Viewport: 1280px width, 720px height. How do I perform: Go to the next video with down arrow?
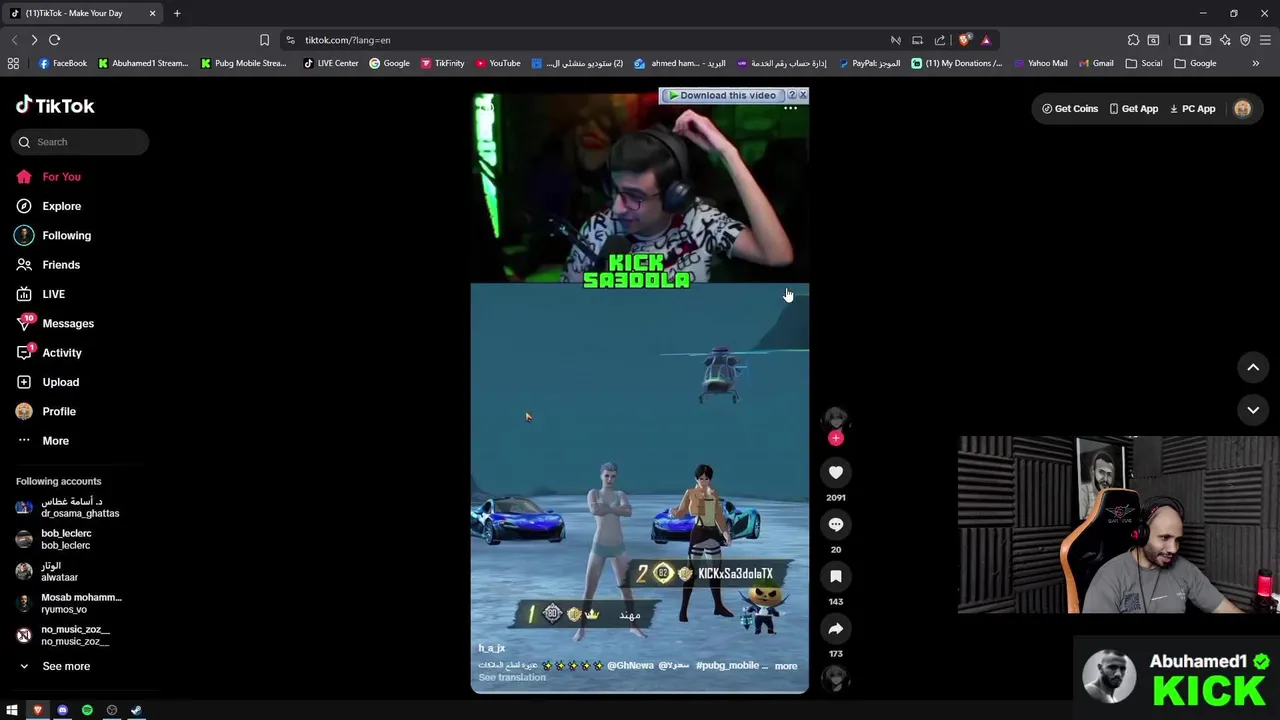point(1253,410)
